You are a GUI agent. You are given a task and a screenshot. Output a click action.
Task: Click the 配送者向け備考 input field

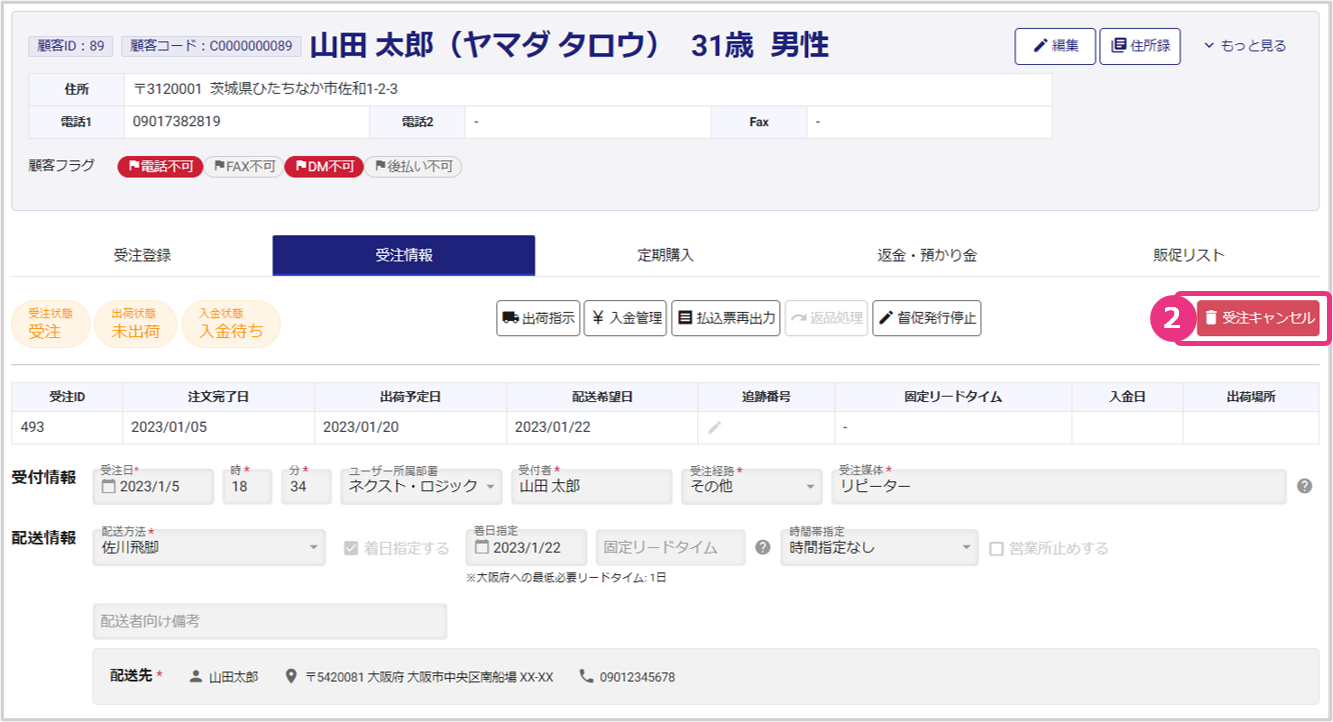269,621
